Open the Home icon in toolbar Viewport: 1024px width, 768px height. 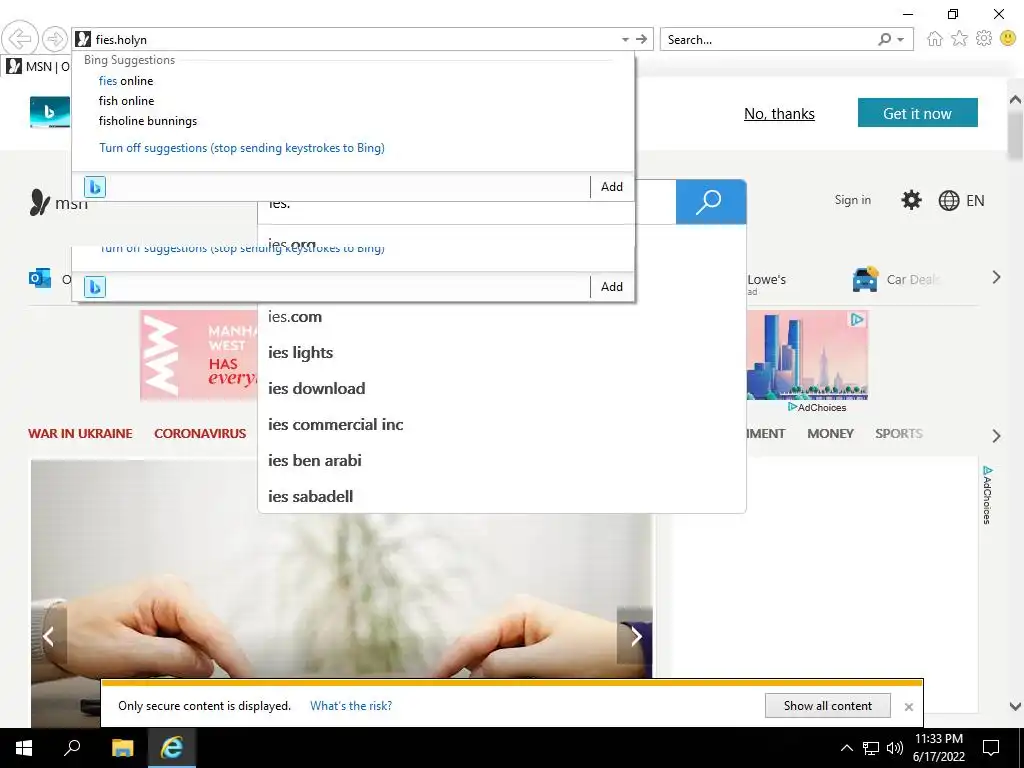[935, 39]
